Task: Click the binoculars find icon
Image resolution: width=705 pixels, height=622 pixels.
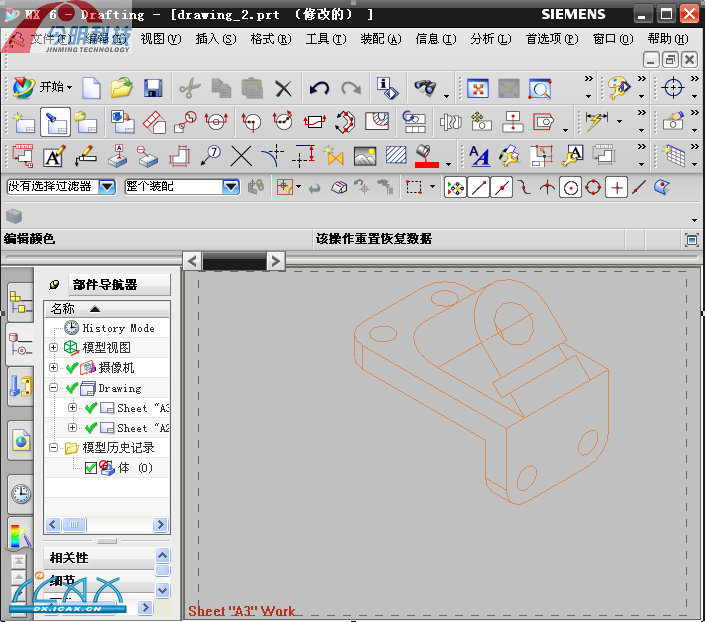Action: coord(425,89)
